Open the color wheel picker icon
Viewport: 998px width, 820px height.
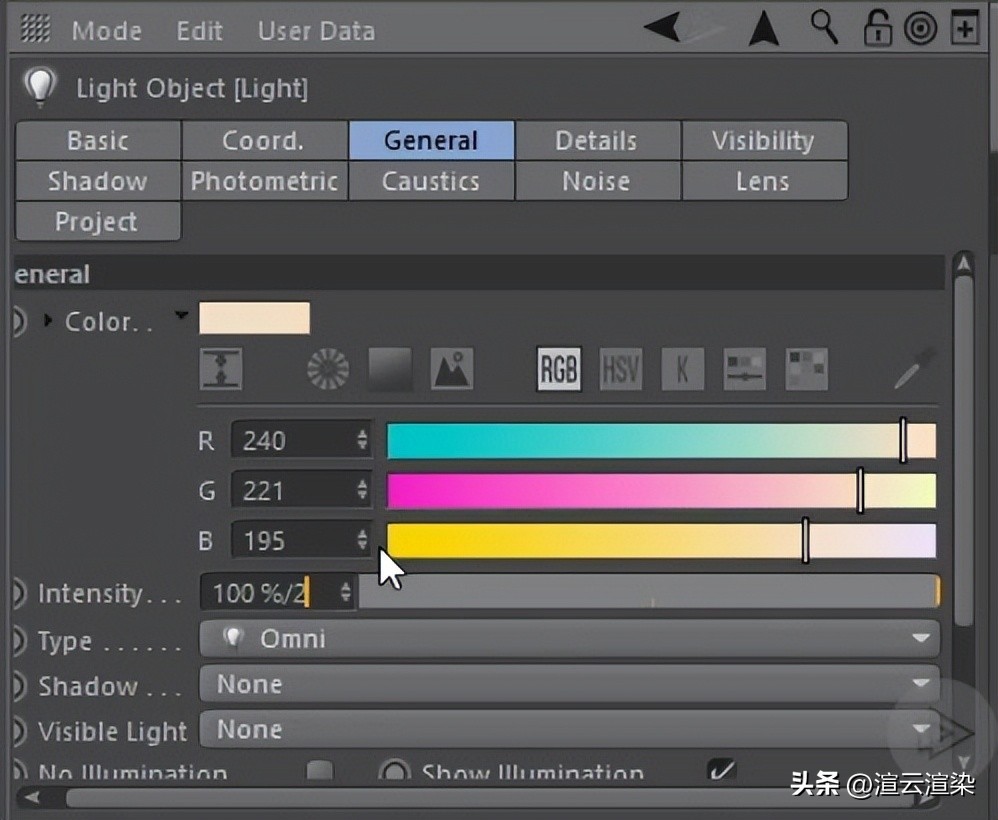click(327, 369)
